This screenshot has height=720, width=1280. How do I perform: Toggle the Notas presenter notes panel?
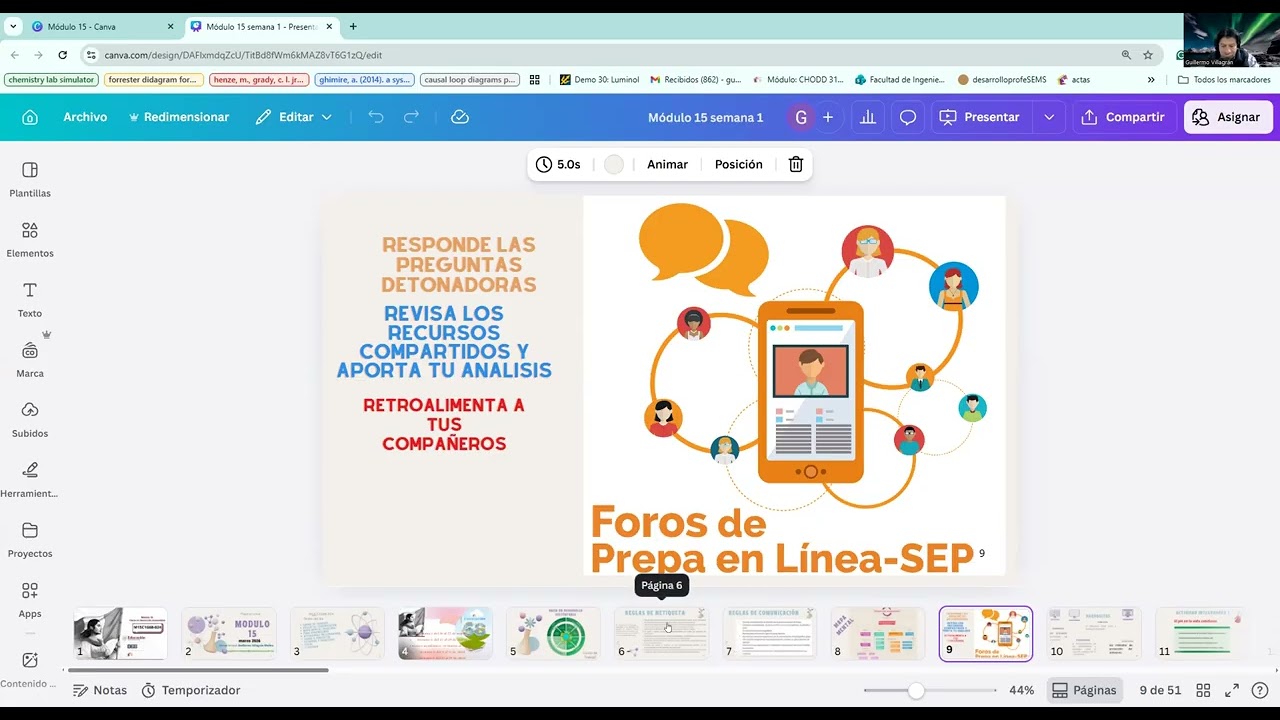click(x=100, y=690)
